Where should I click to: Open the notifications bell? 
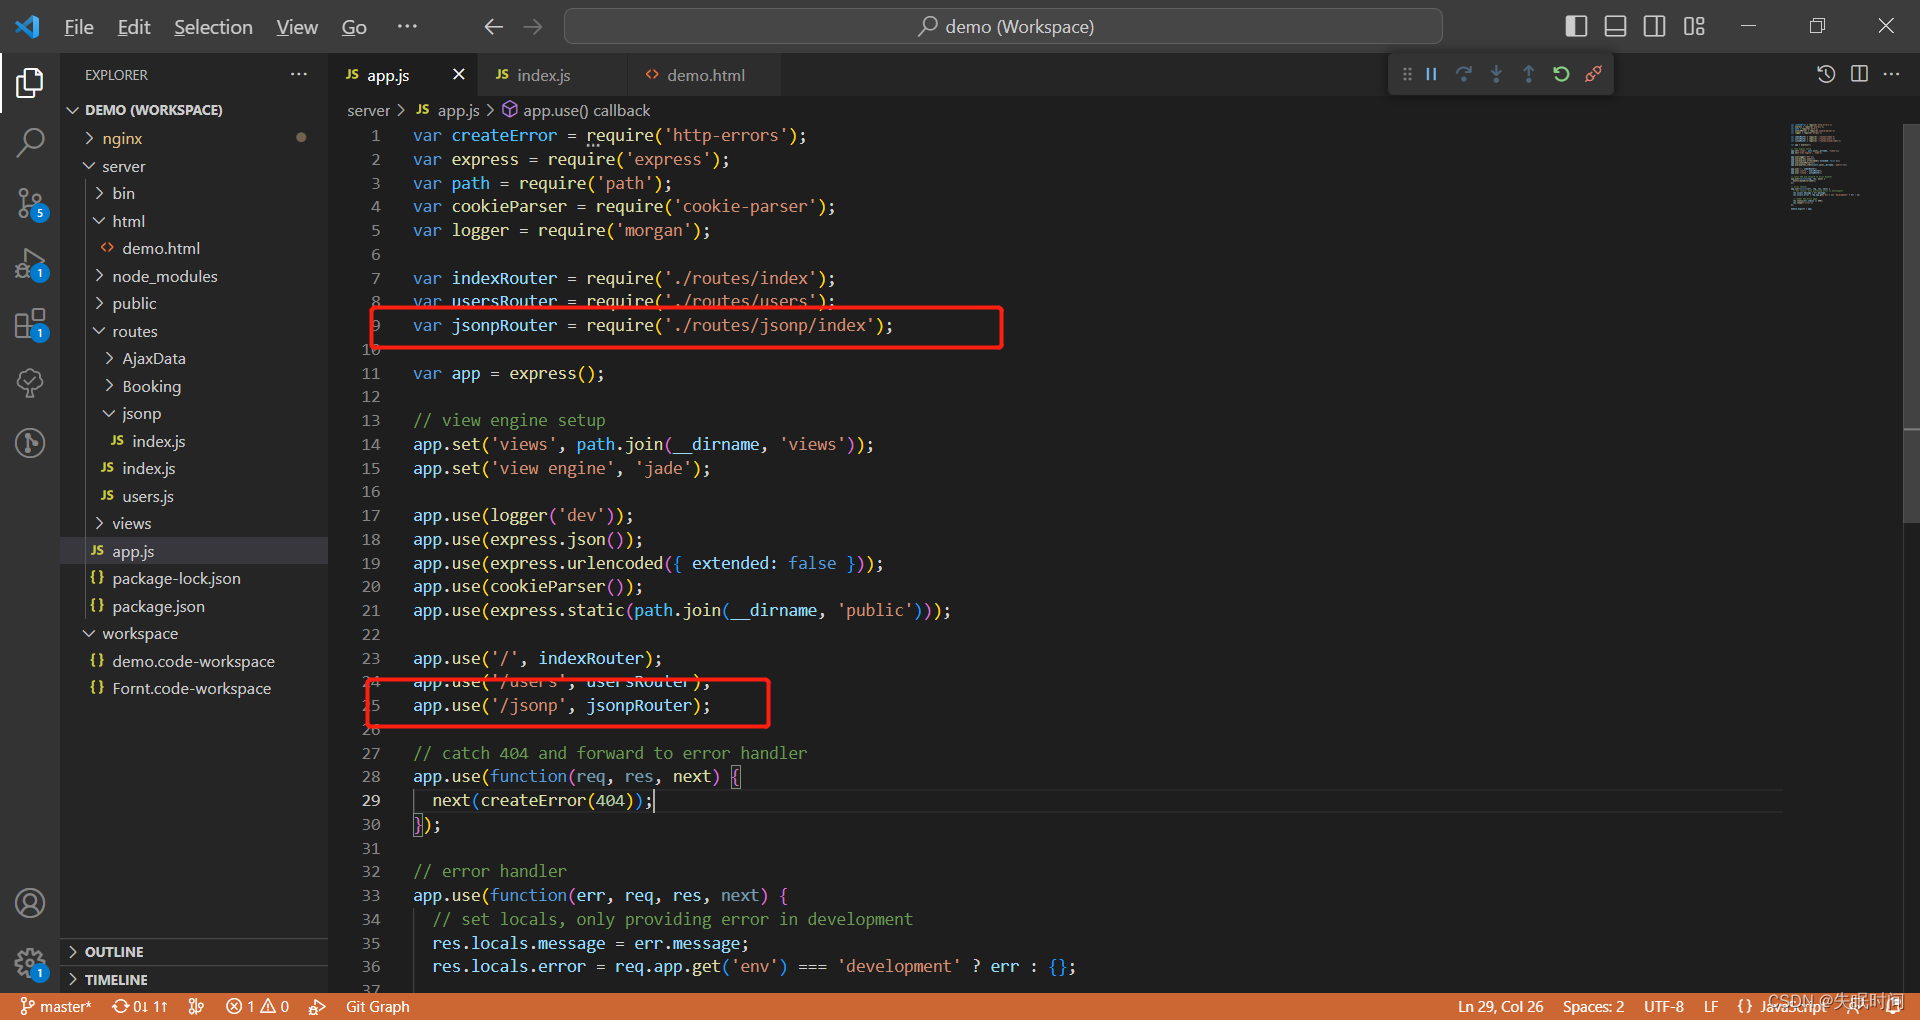[x=1894, y=1006]
